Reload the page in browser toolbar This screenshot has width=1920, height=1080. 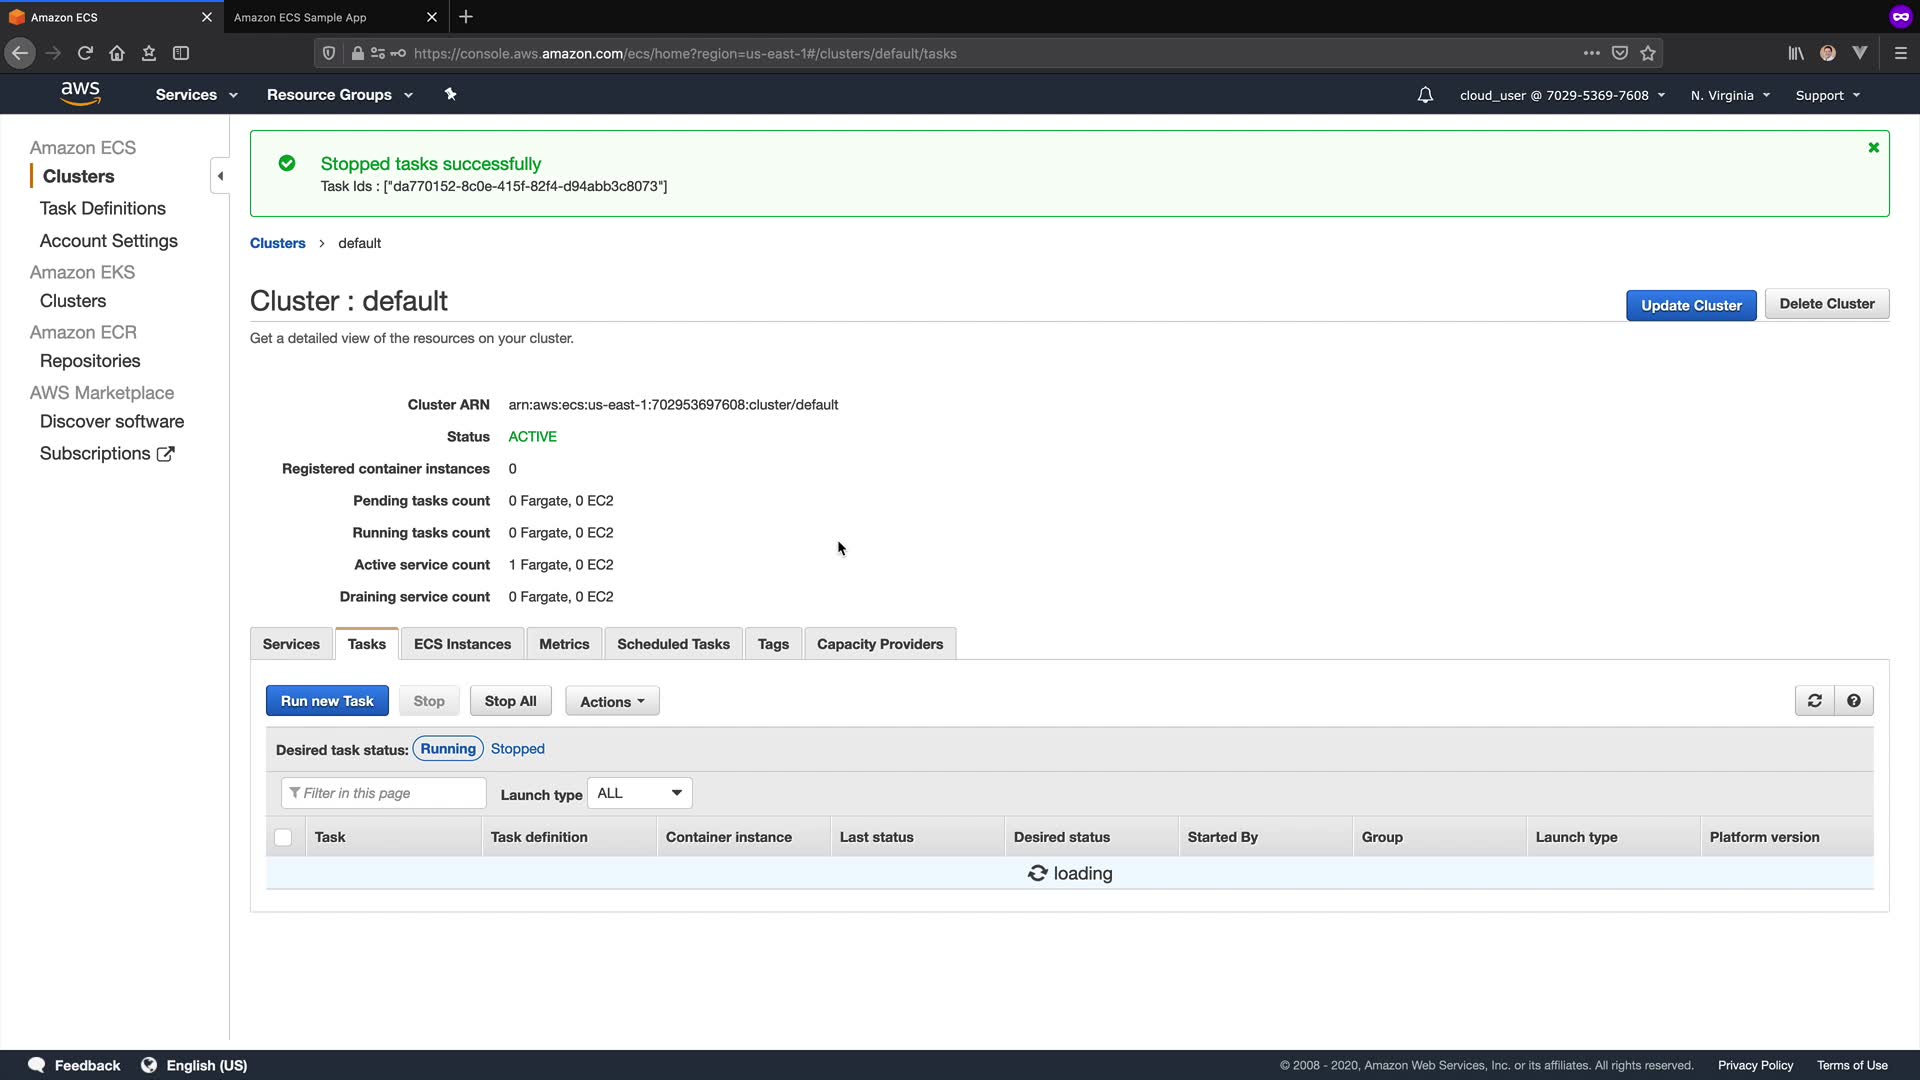pyautogui.click(x=85, y=53)
